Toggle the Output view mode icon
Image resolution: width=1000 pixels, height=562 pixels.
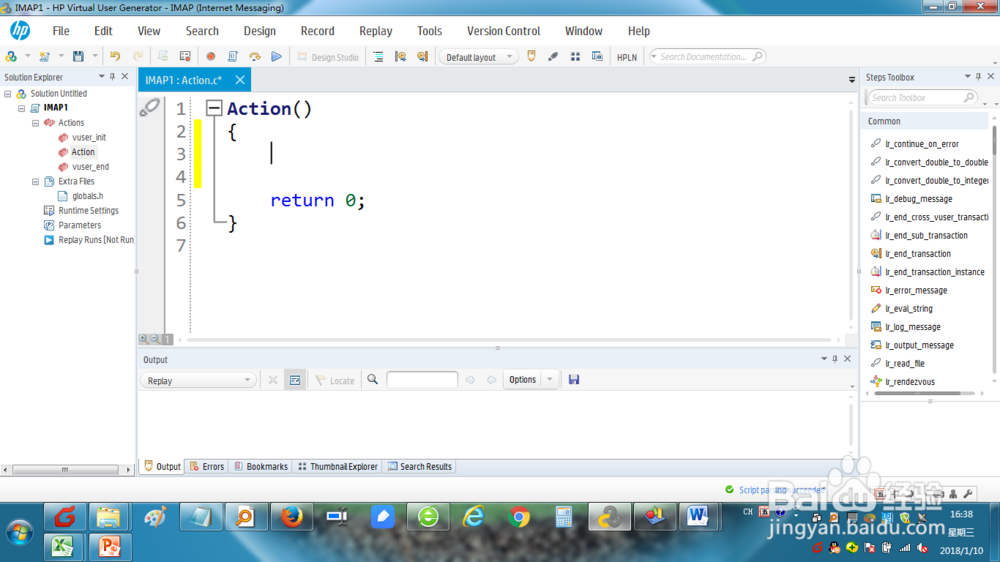[x=295, y=380]
